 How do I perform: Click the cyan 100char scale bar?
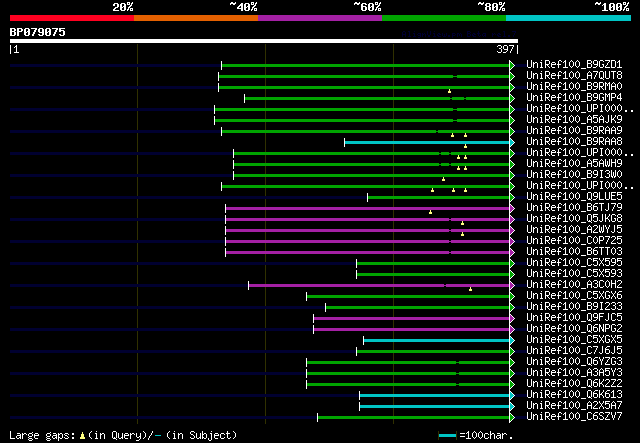(447, 436)
